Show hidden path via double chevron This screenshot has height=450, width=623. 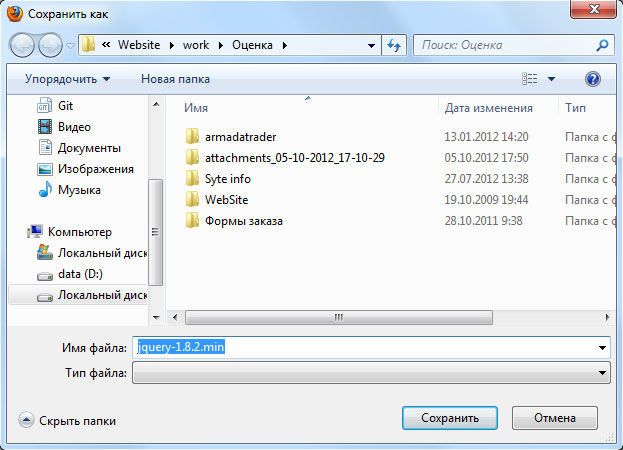[106, 44]
